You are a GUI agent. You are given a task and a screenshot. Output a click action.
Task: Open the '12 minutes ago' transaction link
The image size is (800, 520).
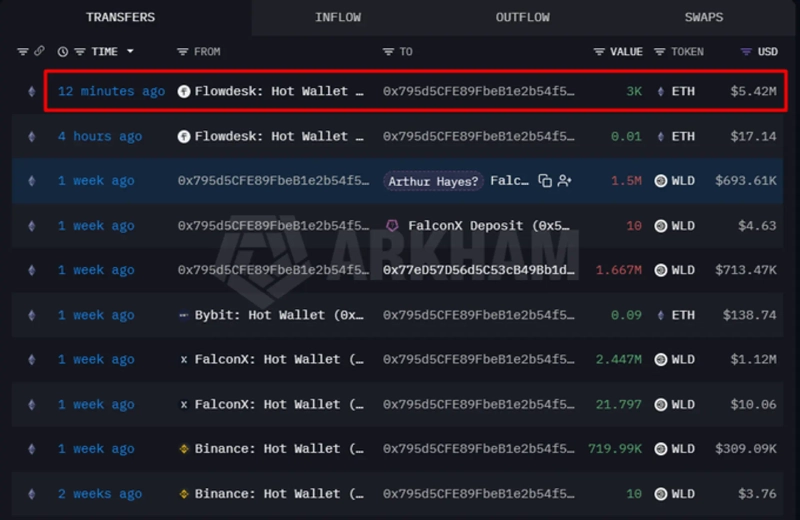pos(111,91)
